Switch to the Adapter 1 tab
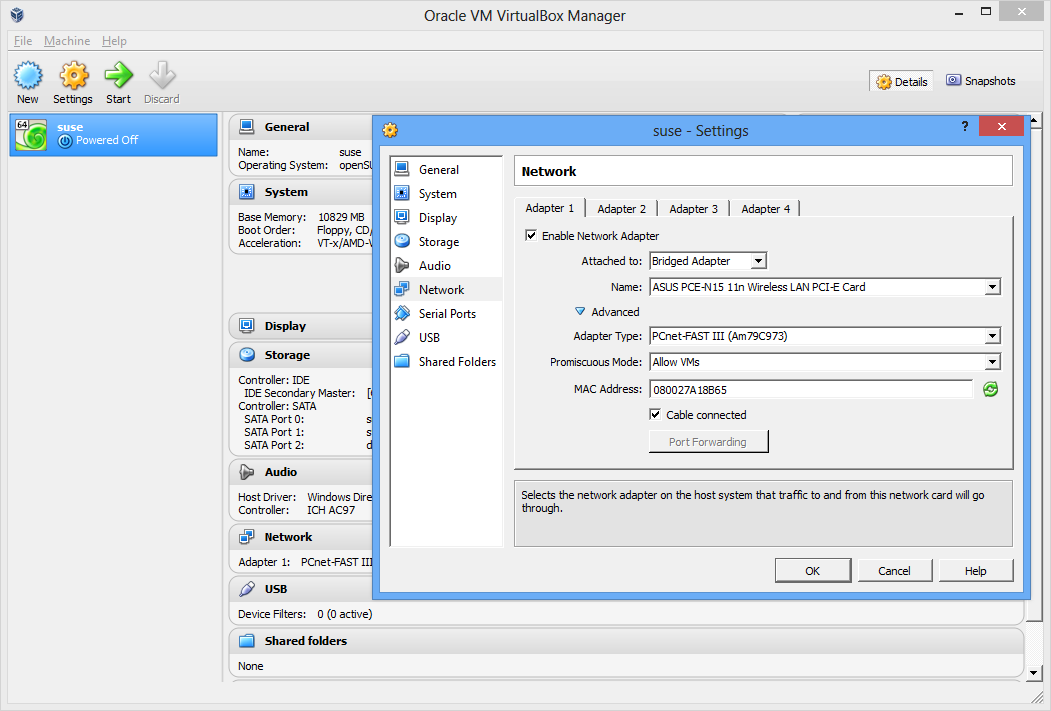Image resolution: width=1051 pixels, height=711 pixels. pos(550,208)
